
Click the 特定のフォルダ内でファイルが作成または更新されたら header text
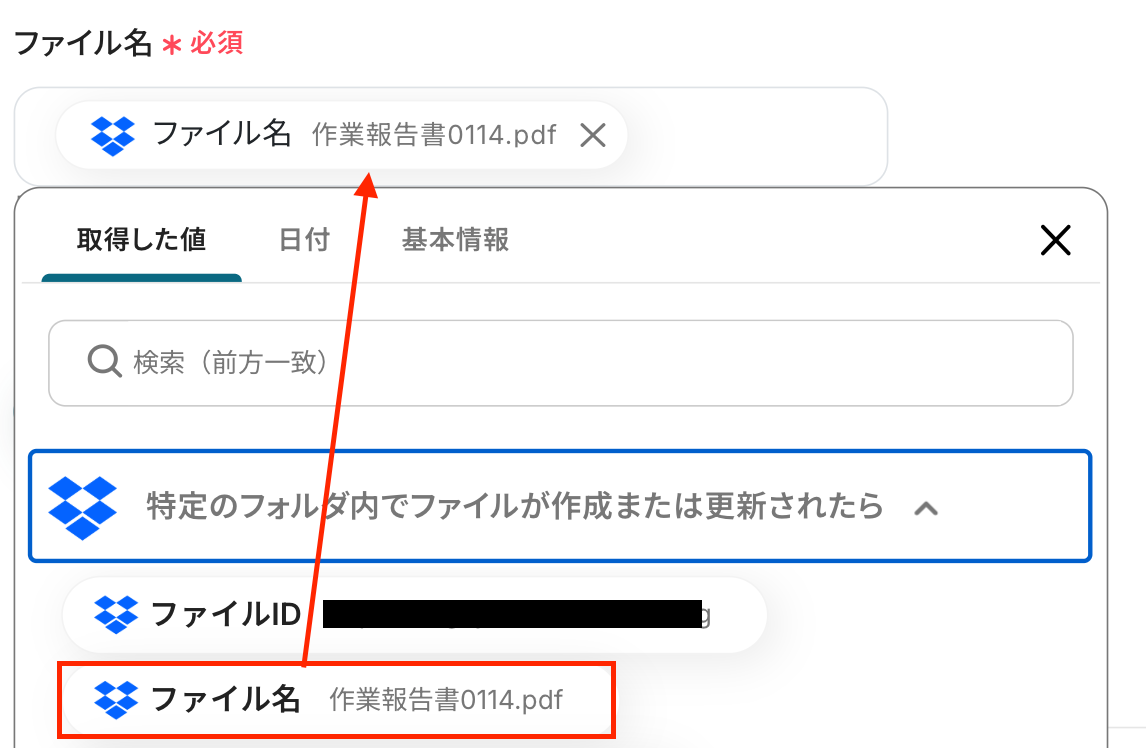tap(515, 507)
